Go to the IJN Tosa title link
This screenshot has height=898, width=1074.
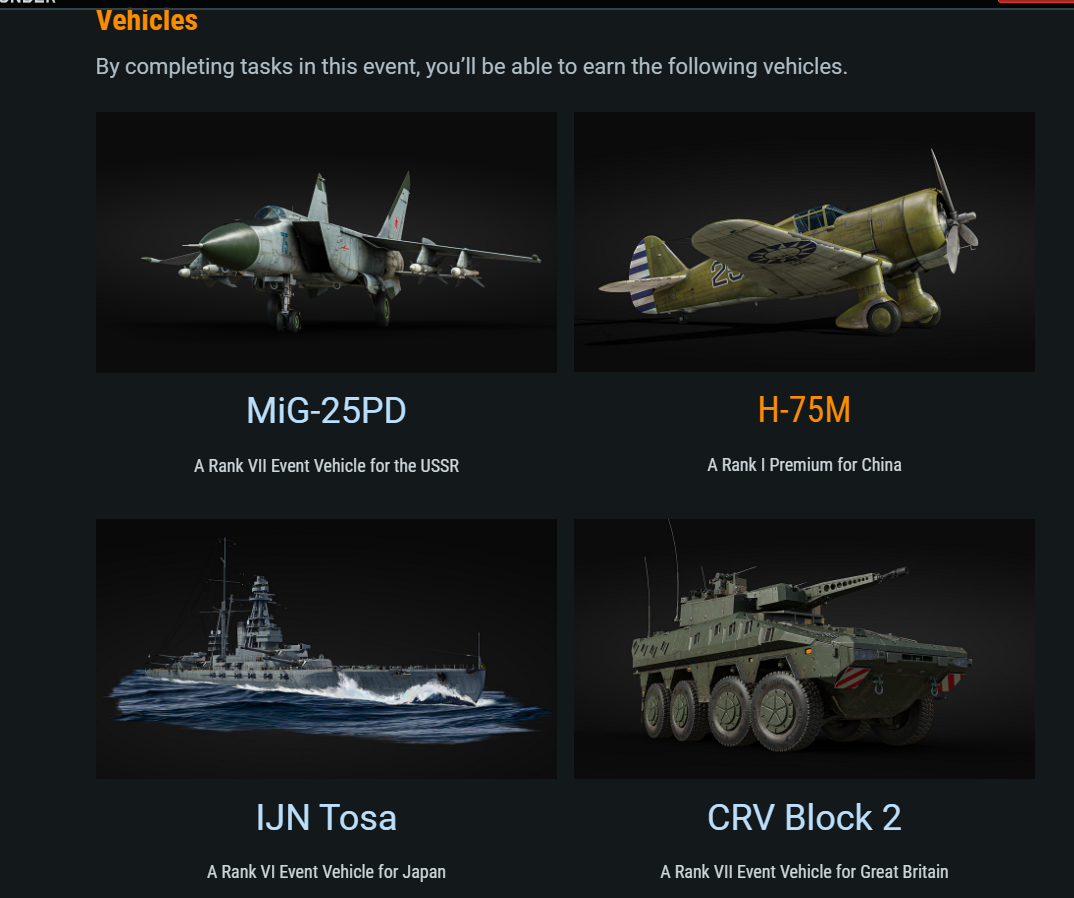(x=326, y=818)
